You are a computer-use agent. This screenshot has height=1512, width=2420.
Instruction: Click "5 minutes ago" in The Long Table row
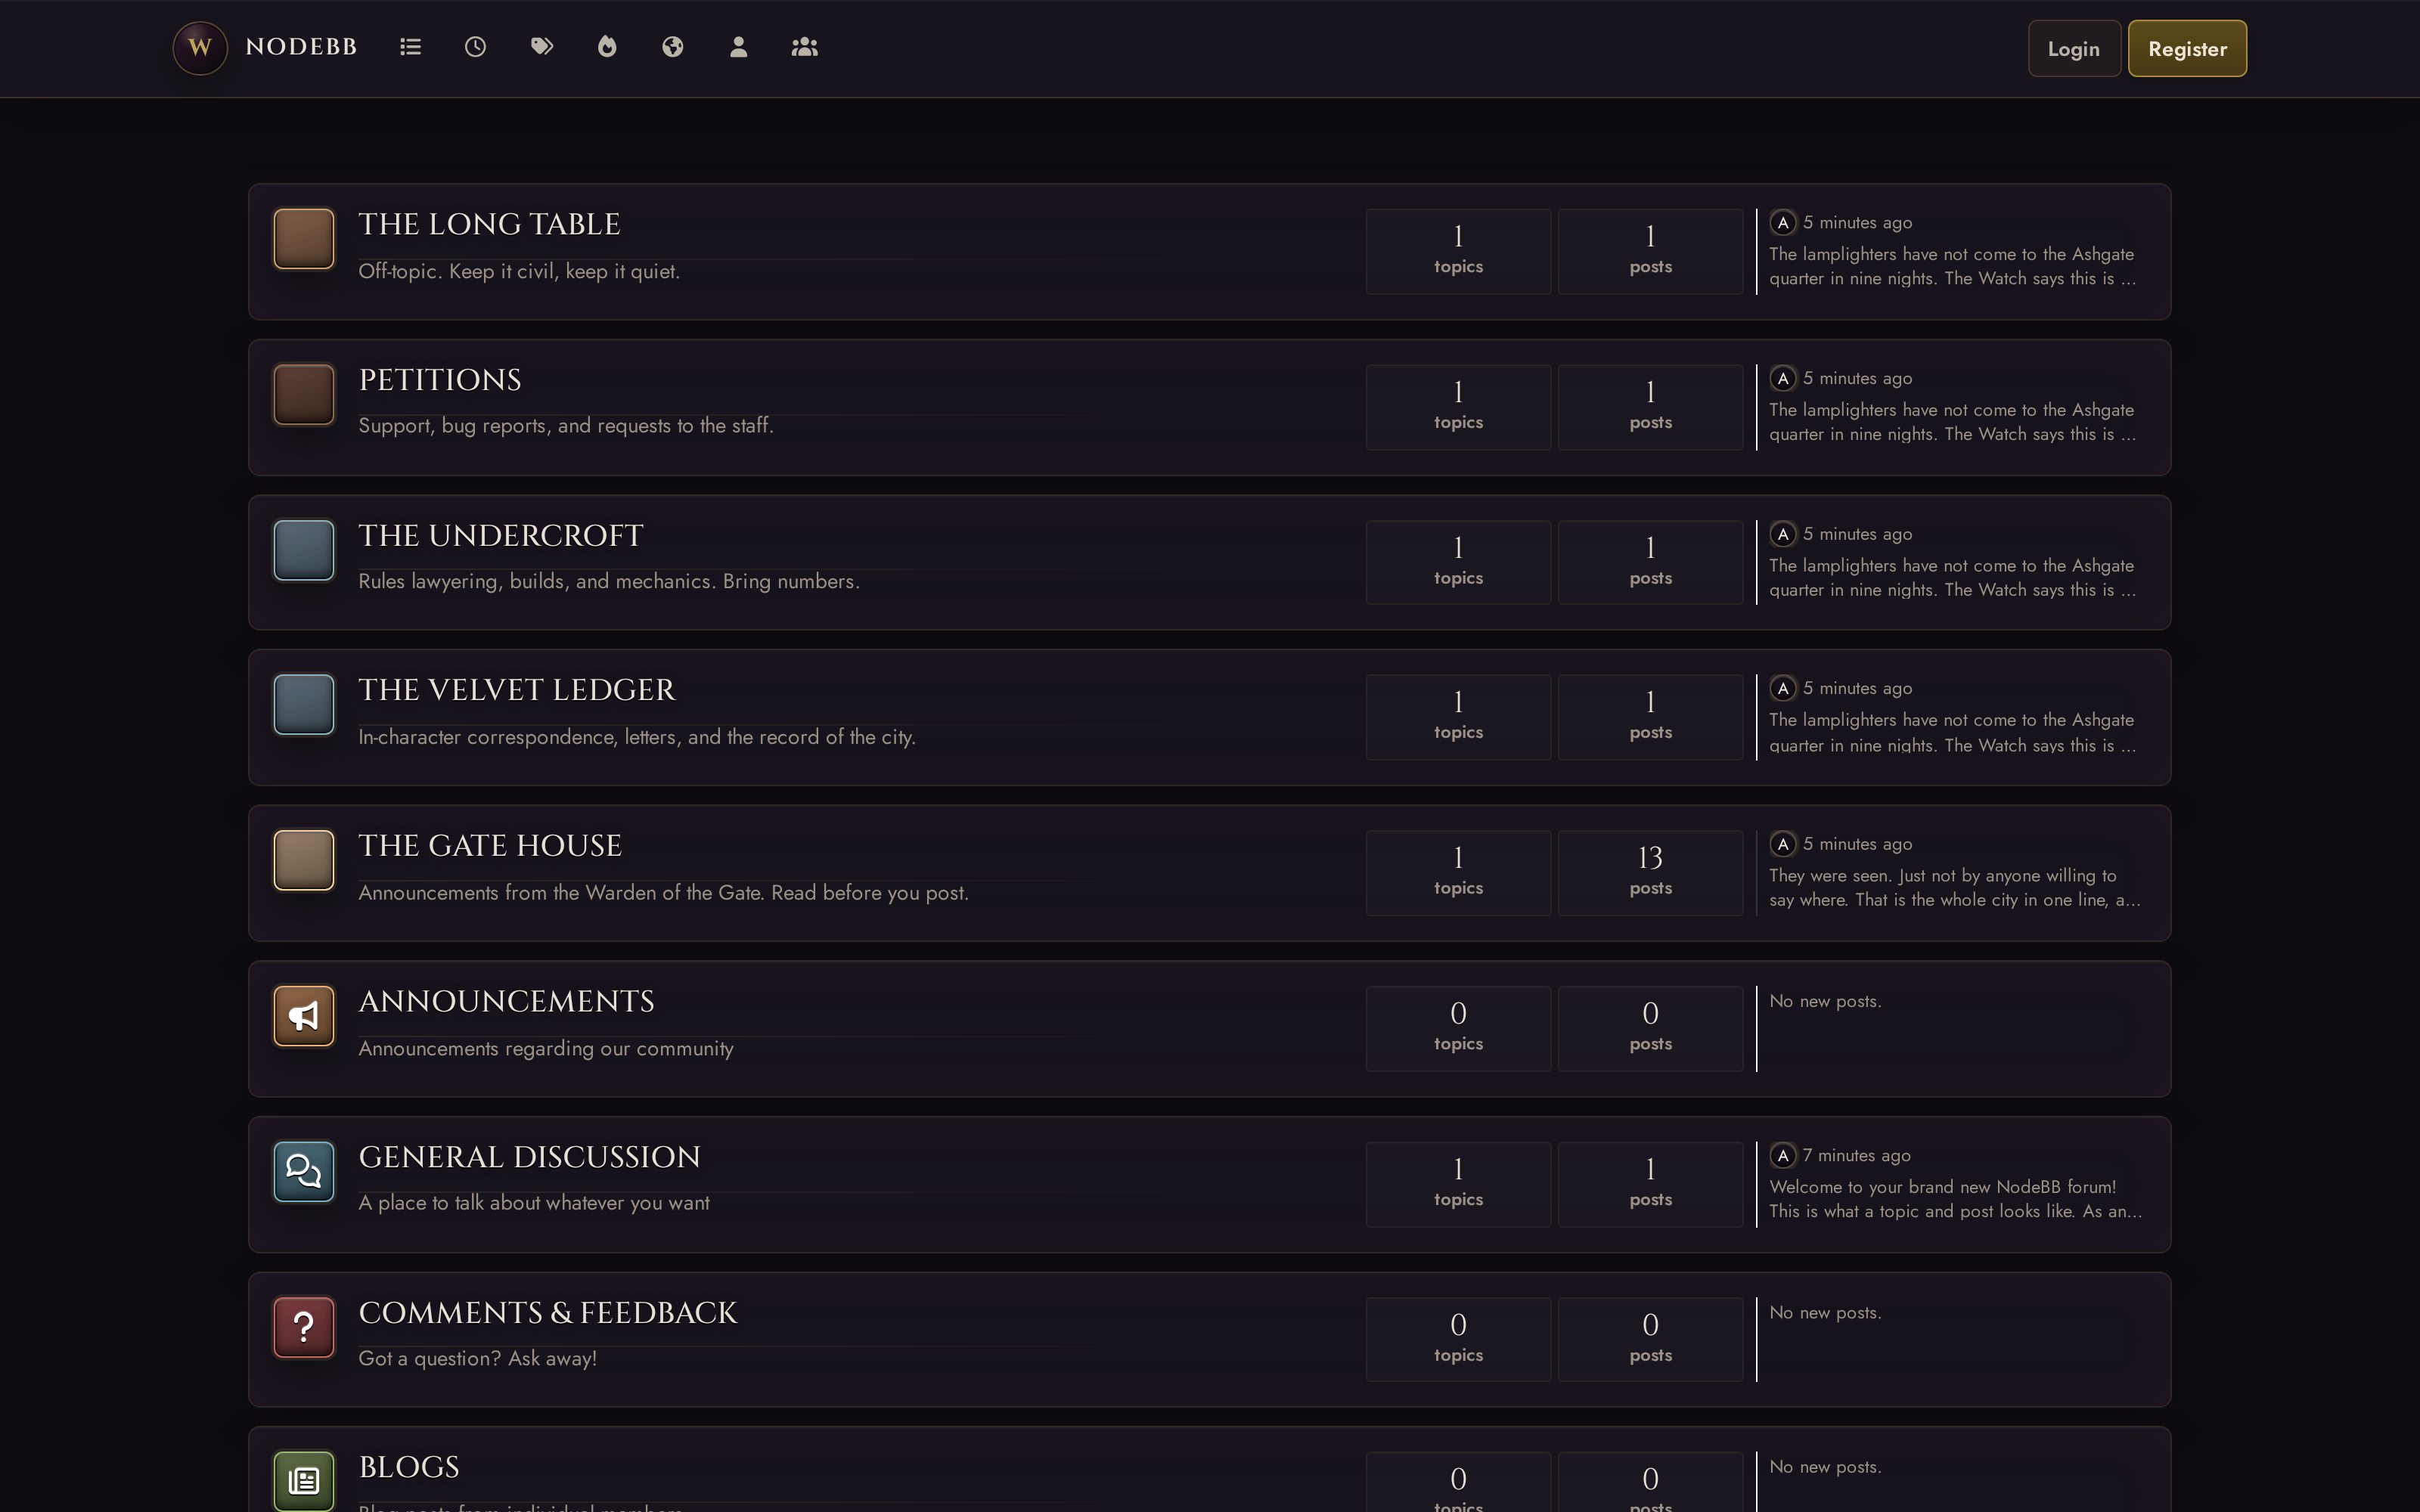[x=1857, y=223]
